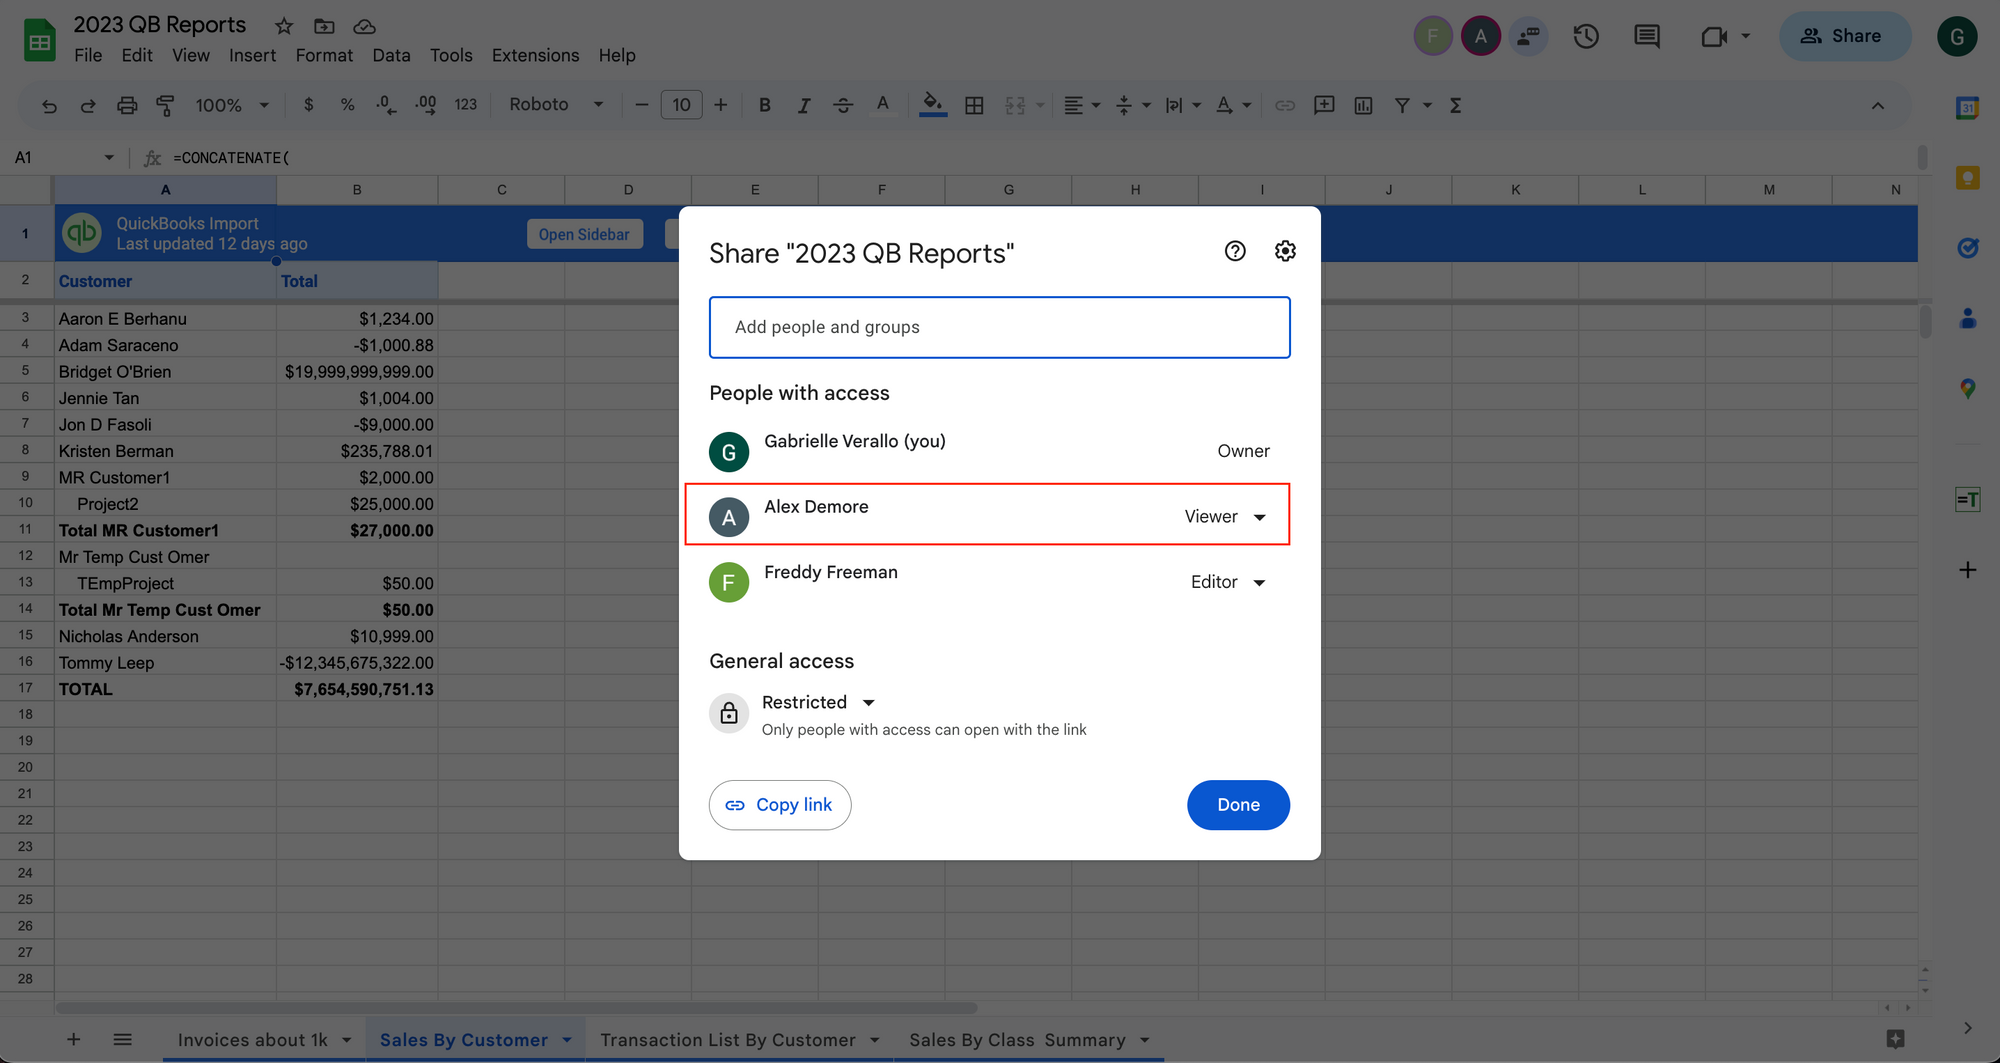Image resolution: width=2000 pixels, height=1063 pixels.
Task: Open more number formats 123
Action: 465,105
